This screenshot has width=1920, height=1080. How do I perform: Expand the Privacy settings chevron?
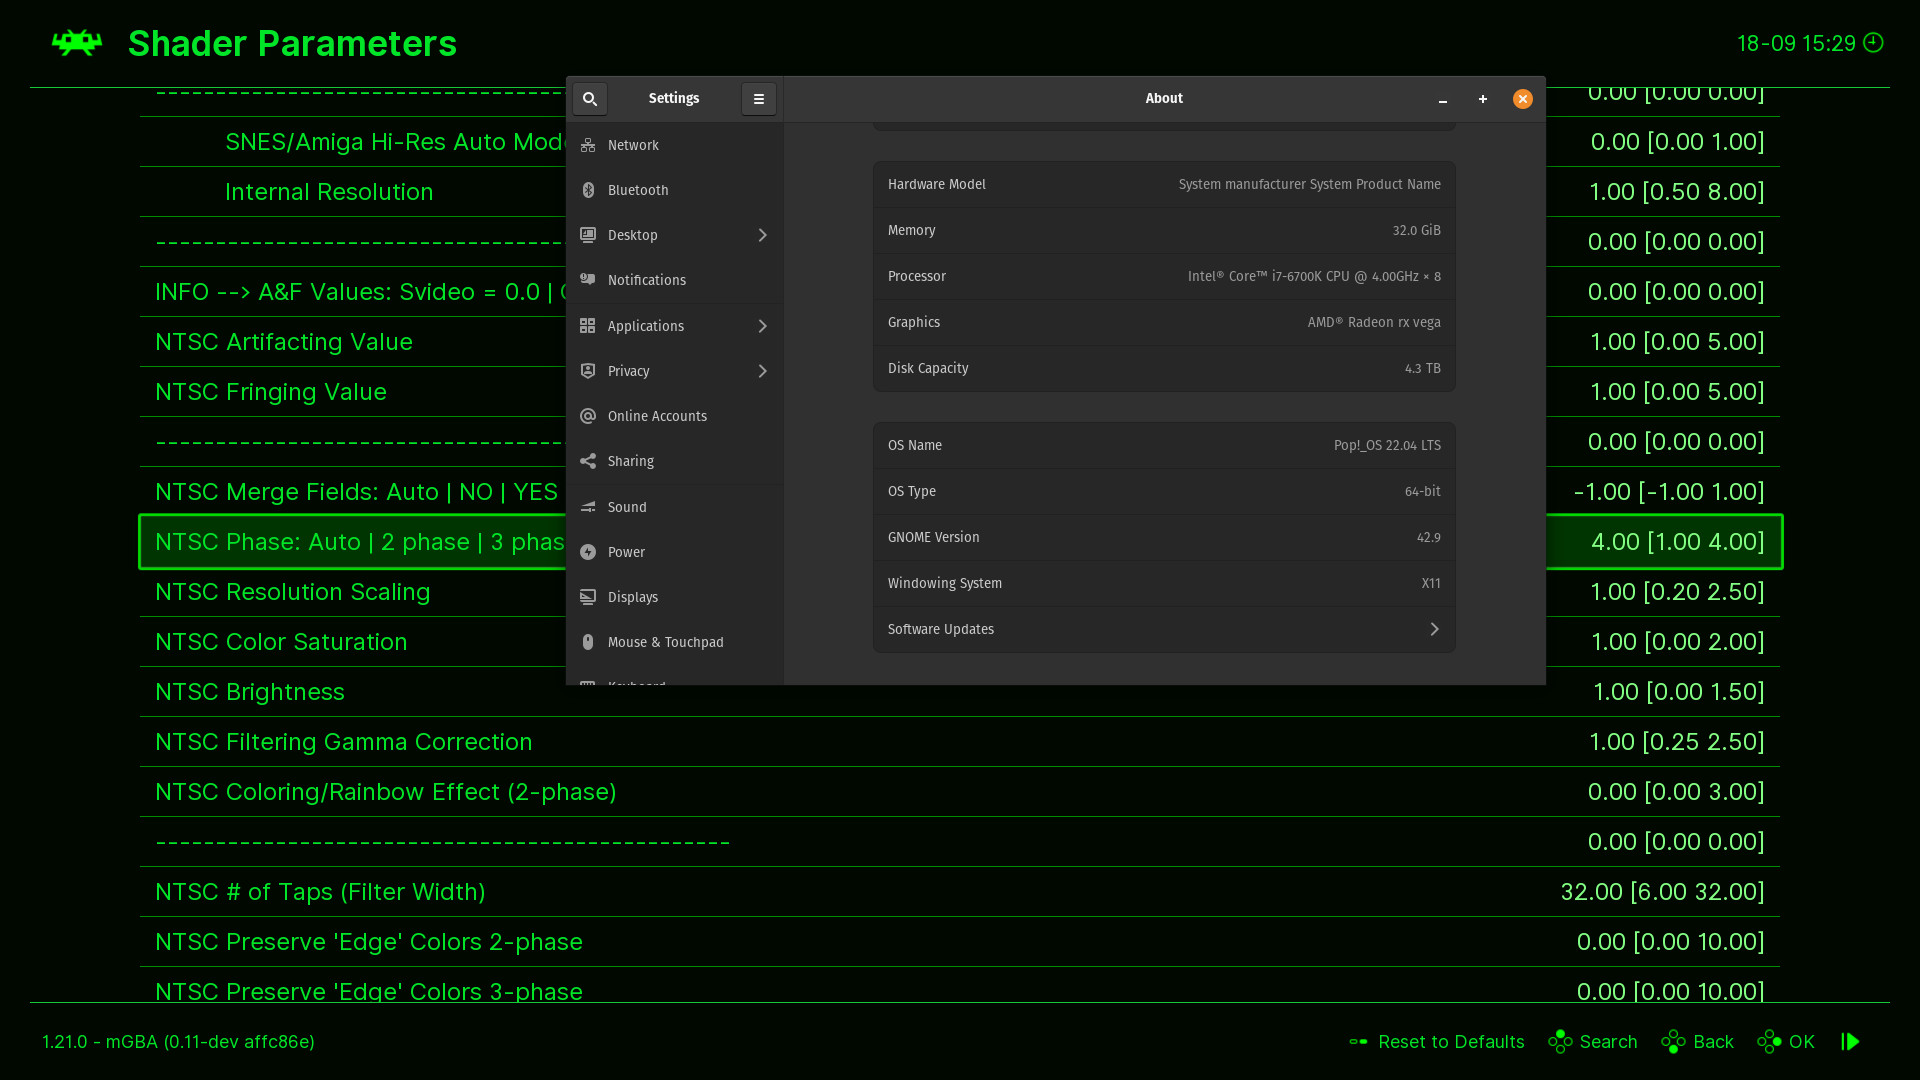763,371
